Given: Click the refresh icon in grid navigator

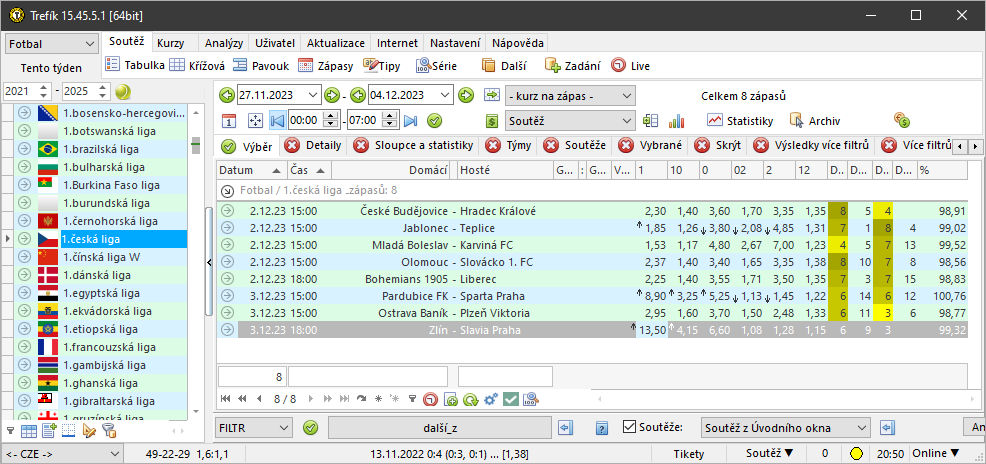Looking at the screenshot, I should (x=470, y=399).
